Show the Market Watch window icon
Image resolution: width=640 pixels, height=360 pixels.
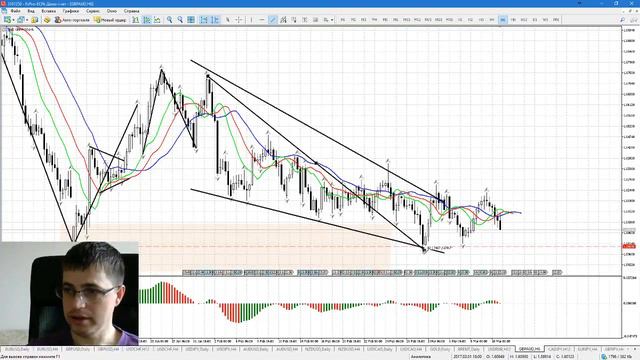(x=35, y=20)
